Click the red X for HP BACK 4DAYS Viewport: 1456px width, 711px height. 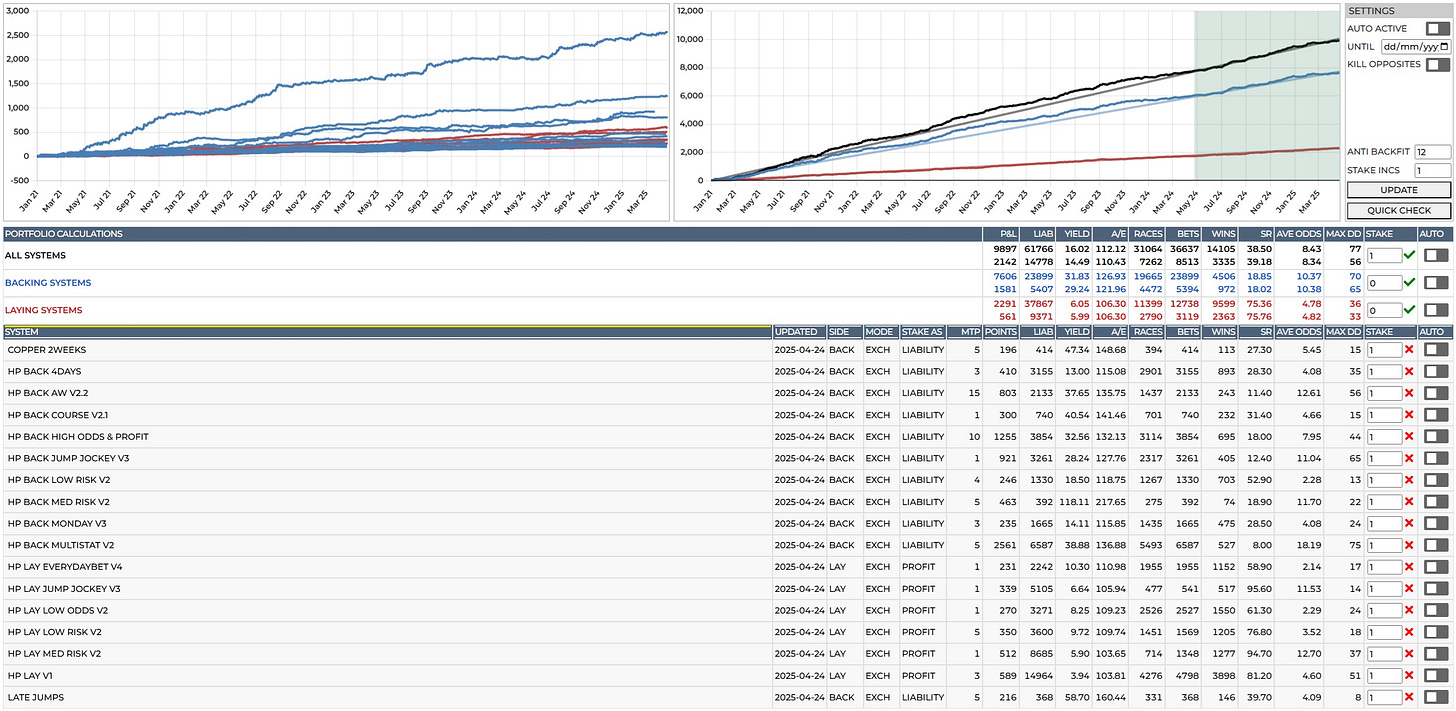point(1409,372)
